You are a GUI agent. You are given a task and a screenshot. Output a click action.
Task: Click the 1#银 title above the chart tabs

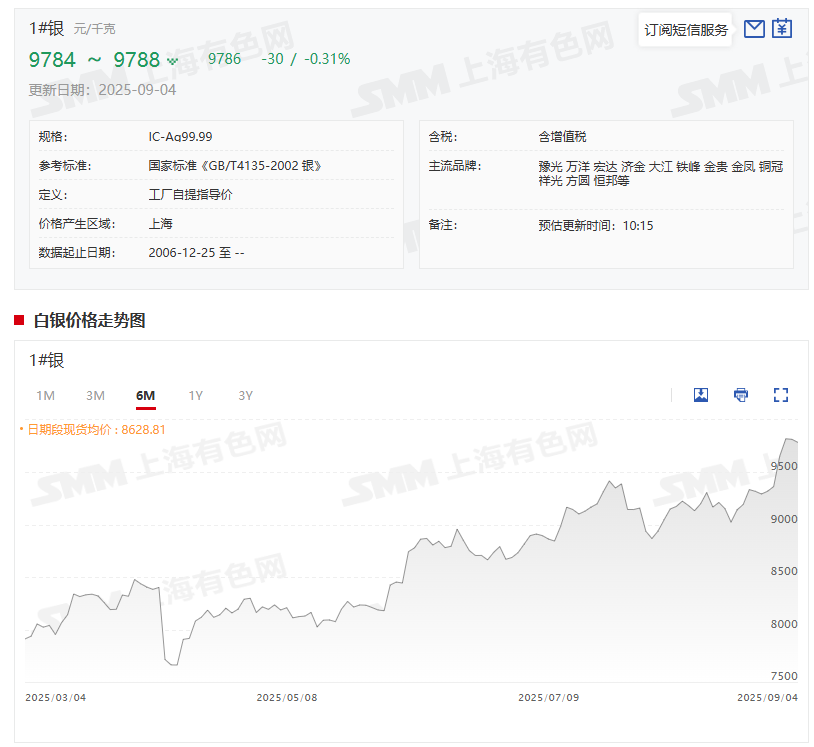(x=46, y=361)
